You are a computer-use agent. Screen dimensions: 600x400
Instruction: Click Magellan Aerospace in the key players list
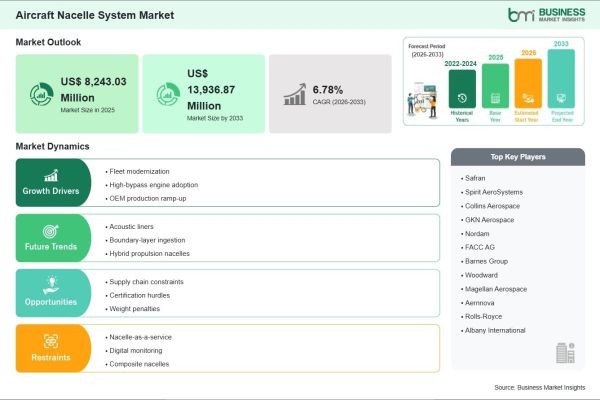pyautogui.click(x=494, y=289)
